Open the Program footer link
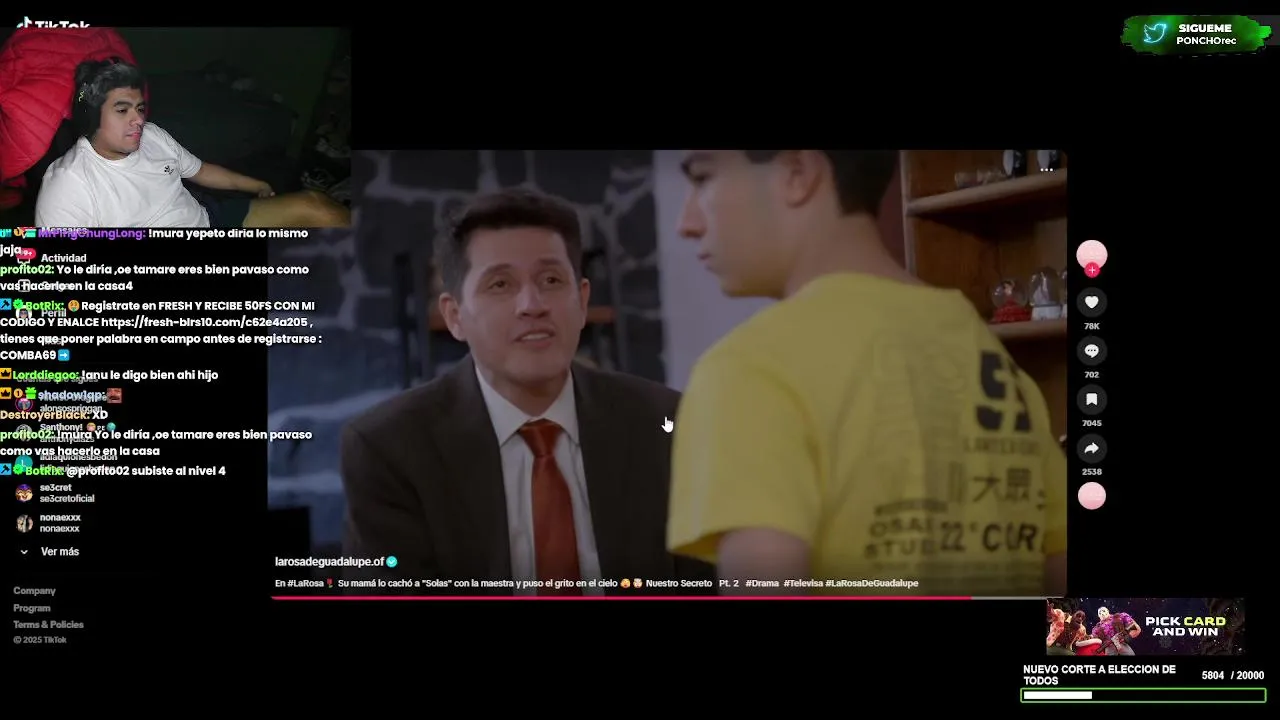Viewport: 1280px width, 720px height. coord(32,608)
